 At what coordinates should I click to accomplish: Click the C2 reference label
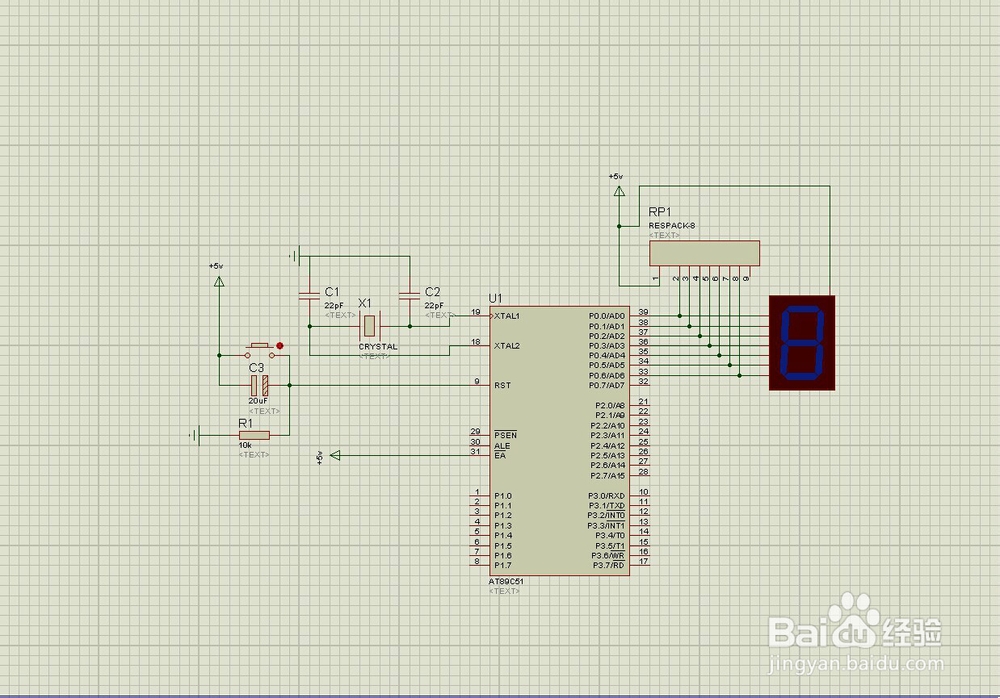(432, 292)
